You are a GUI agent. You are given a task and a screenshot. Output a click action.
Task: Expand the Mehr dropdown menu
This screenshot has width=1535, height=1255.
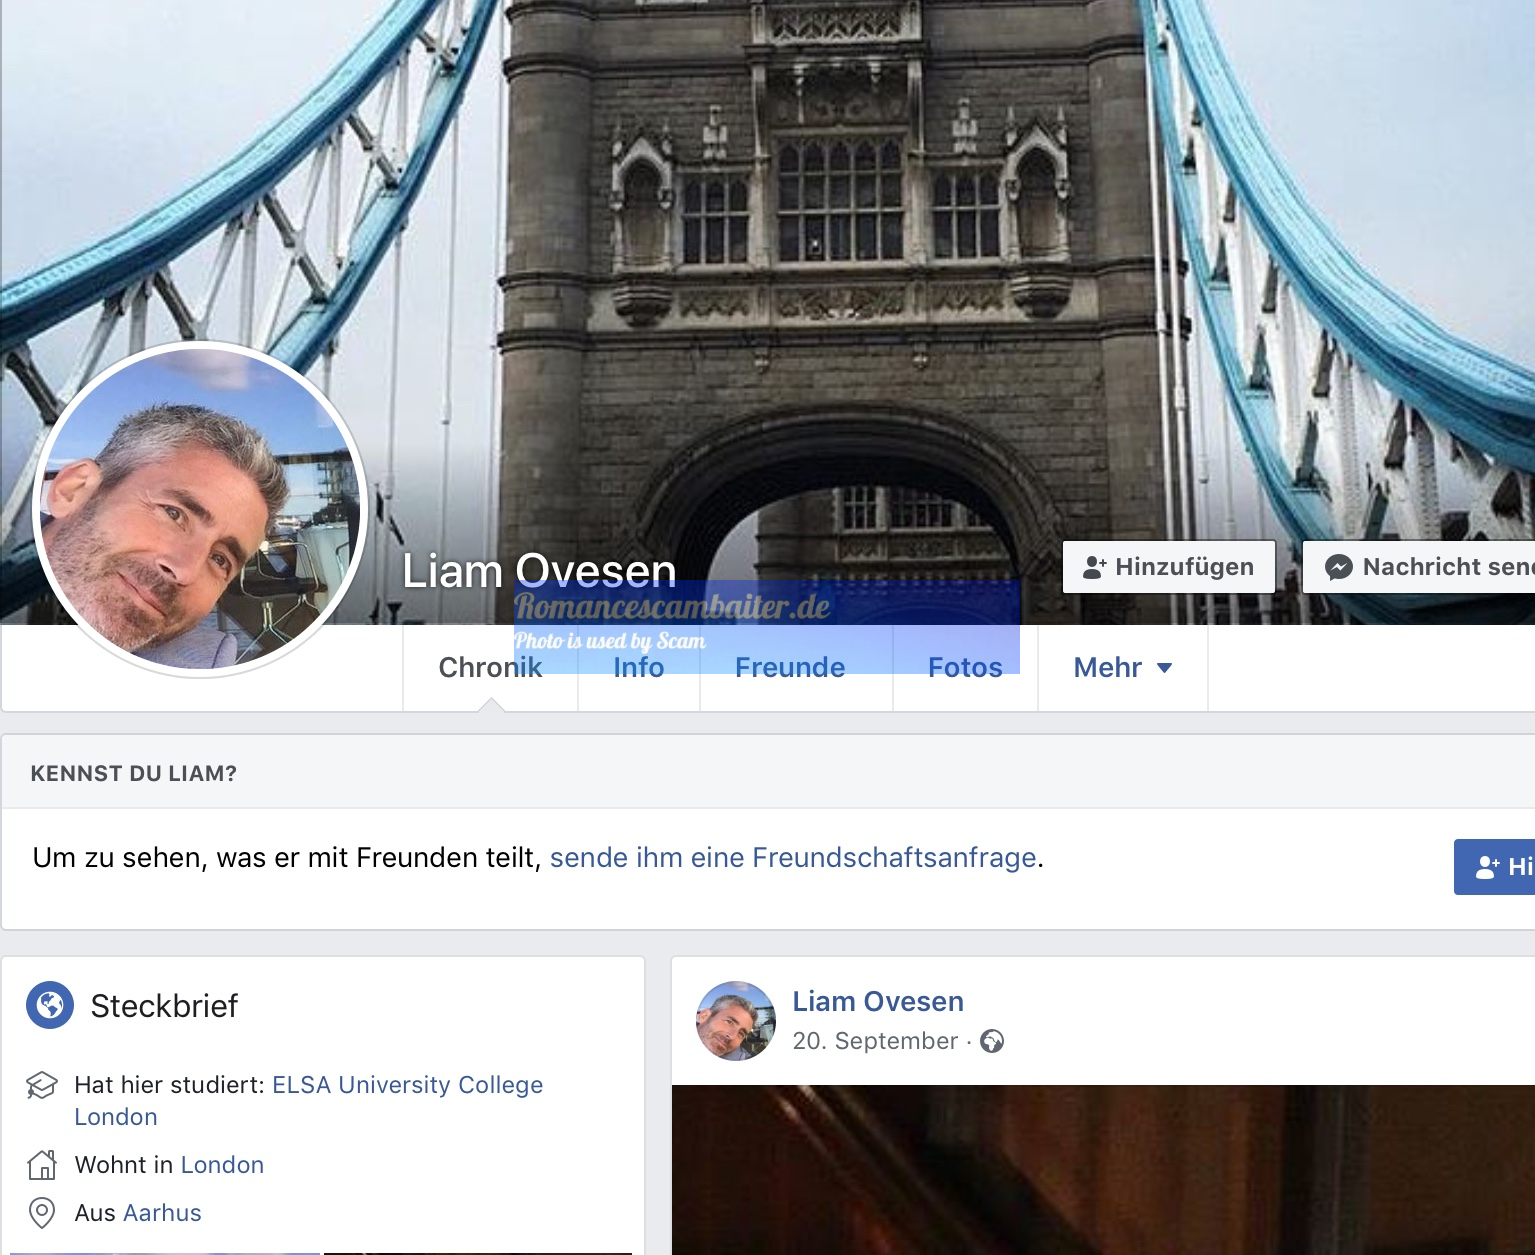(1123, 667)
